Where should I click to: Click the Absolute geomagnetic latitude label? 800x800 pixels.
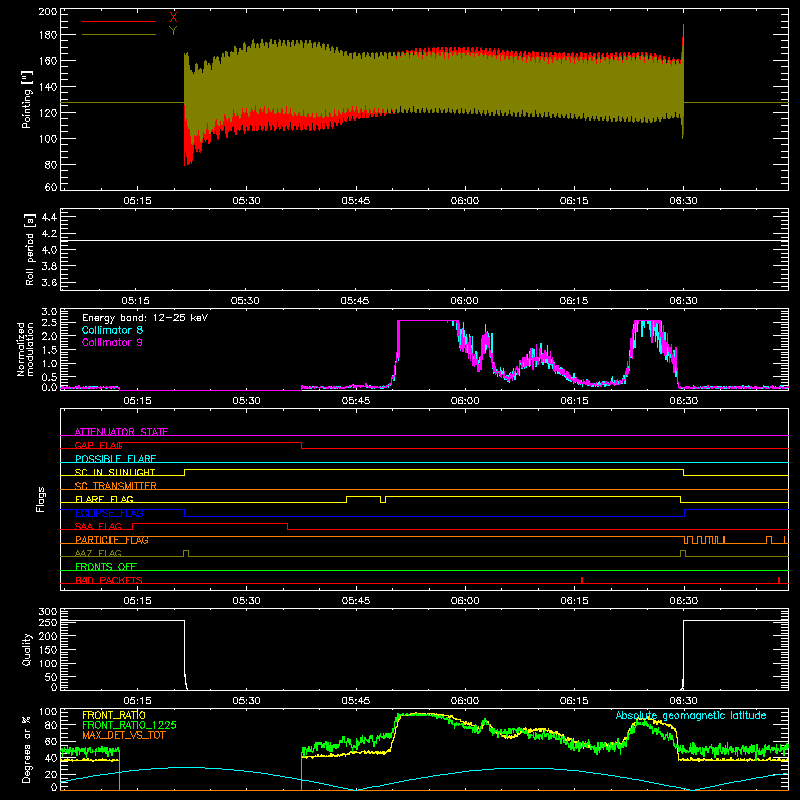point(691,715)
